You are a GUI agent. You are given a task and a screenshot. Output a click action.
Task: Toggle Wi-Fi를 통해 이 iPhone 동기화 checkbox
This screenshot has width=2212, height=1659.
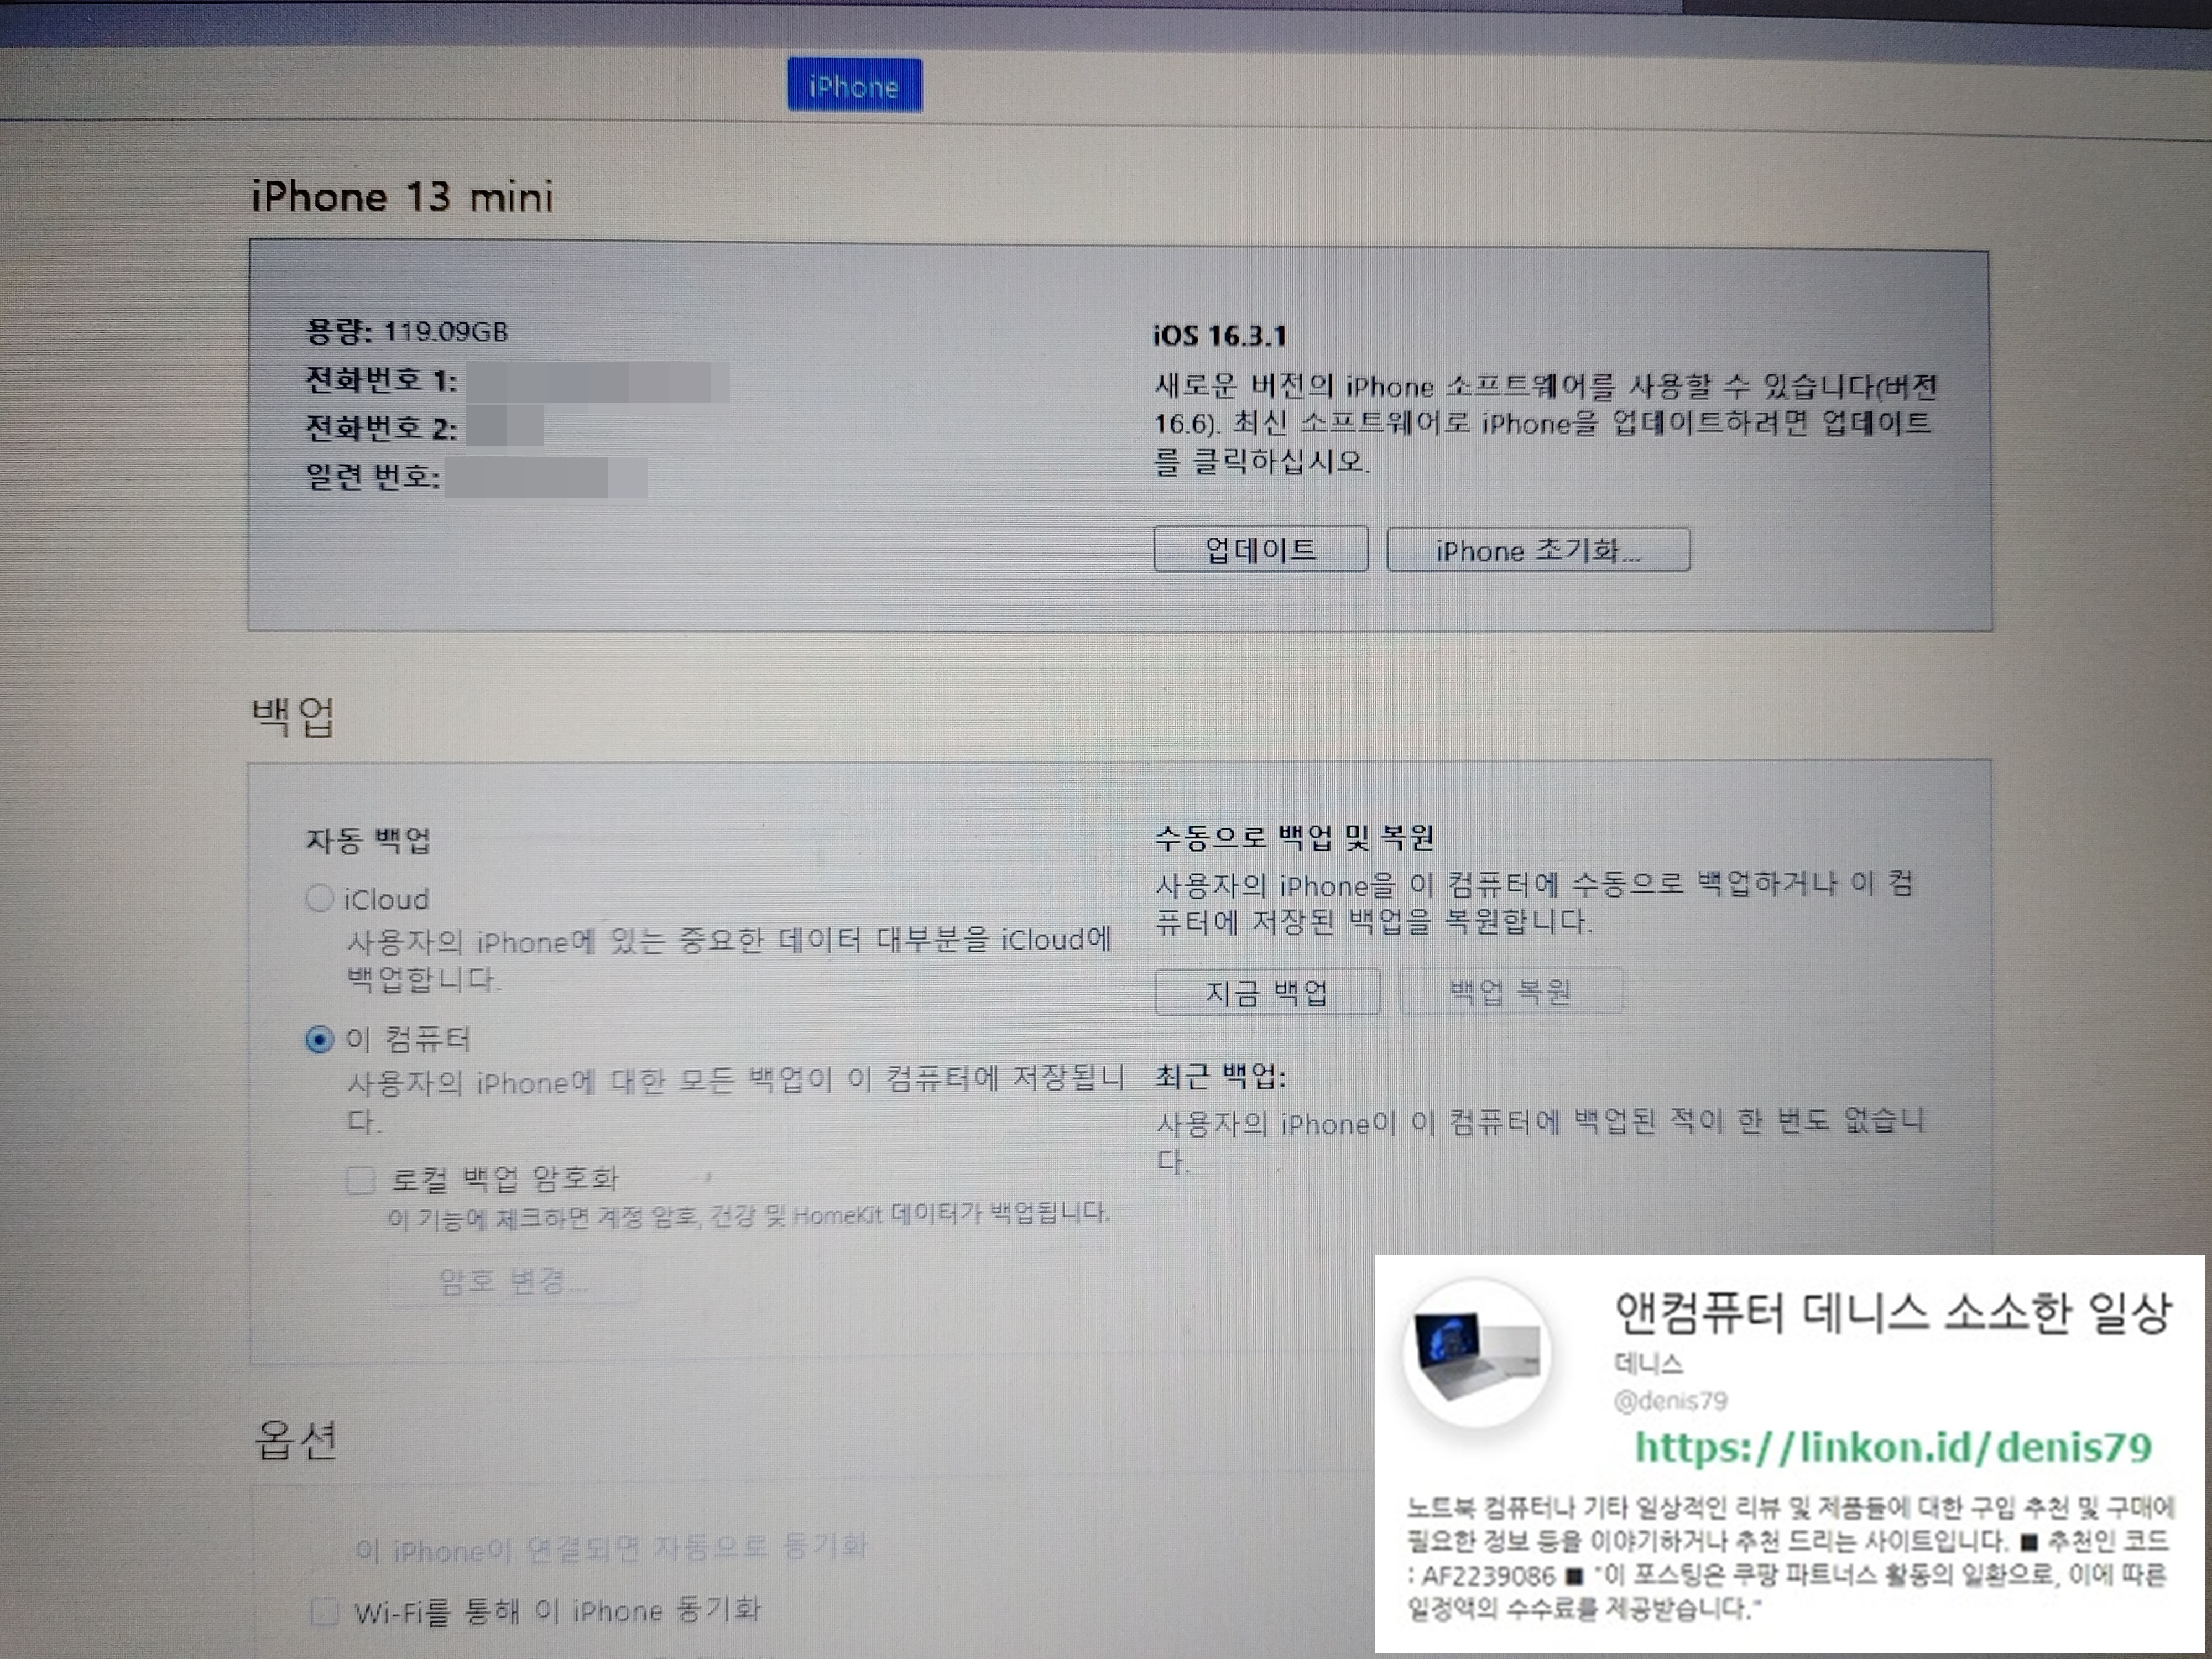point(324,1611)
